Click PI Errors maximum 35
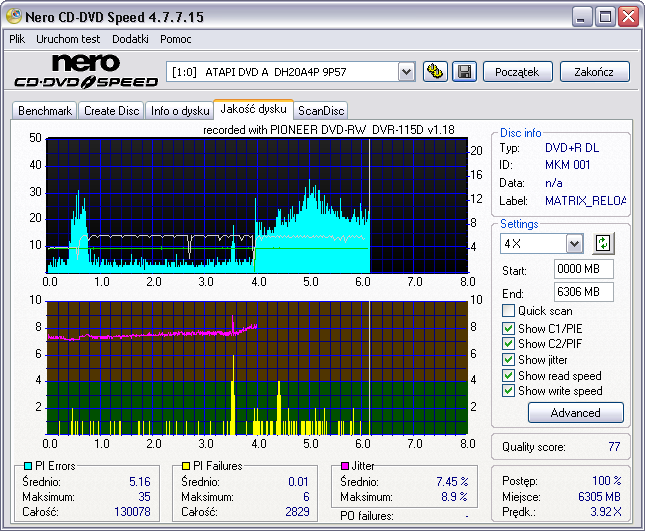 (x=144, y=497)
